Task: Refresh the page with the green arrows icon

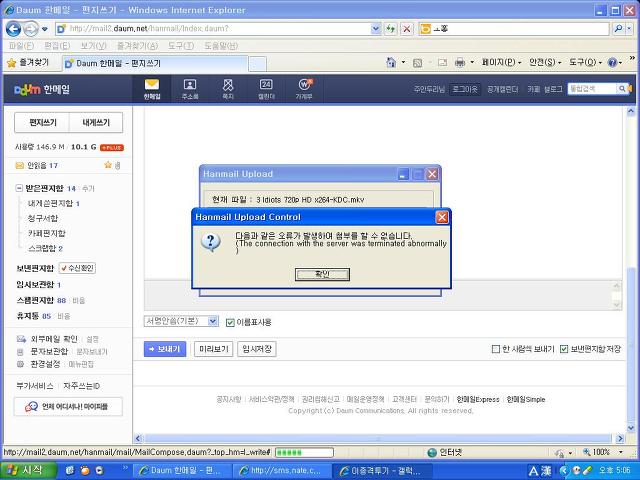Action: pos(391,29)
